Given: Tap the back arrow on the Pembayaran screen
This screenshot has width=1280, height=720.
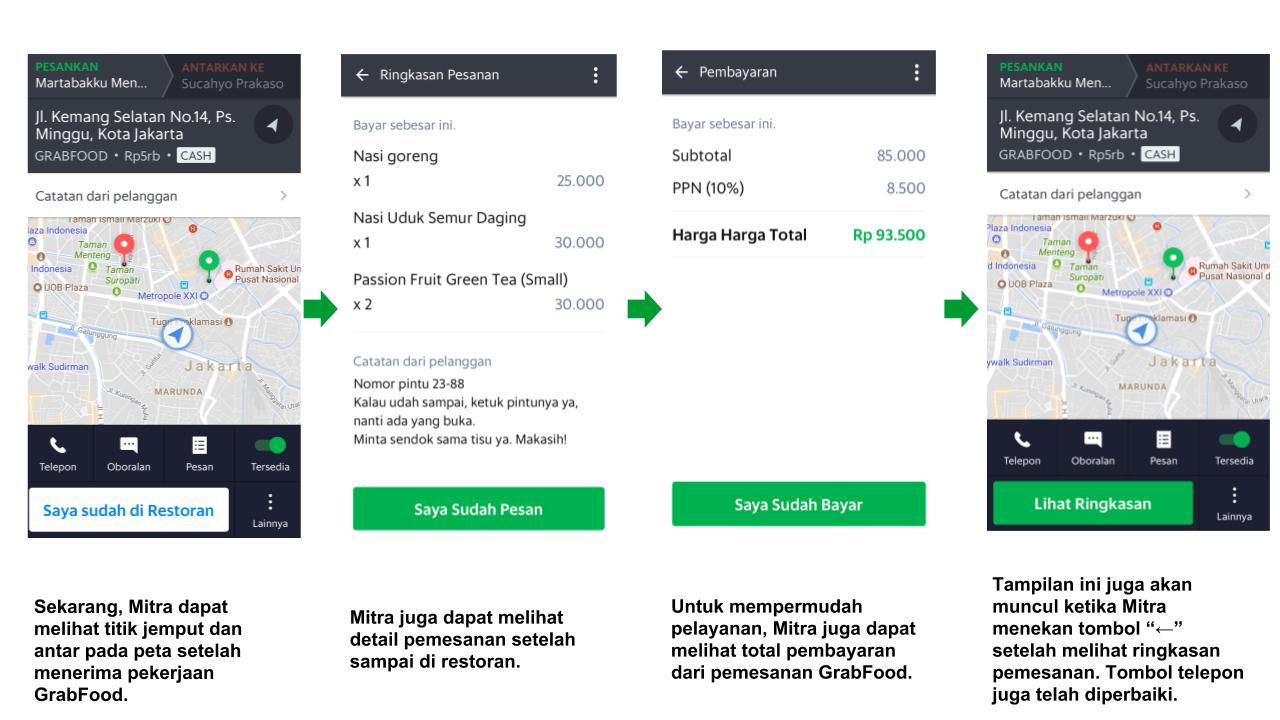Looking at the screenshot, I should (680, 72).
